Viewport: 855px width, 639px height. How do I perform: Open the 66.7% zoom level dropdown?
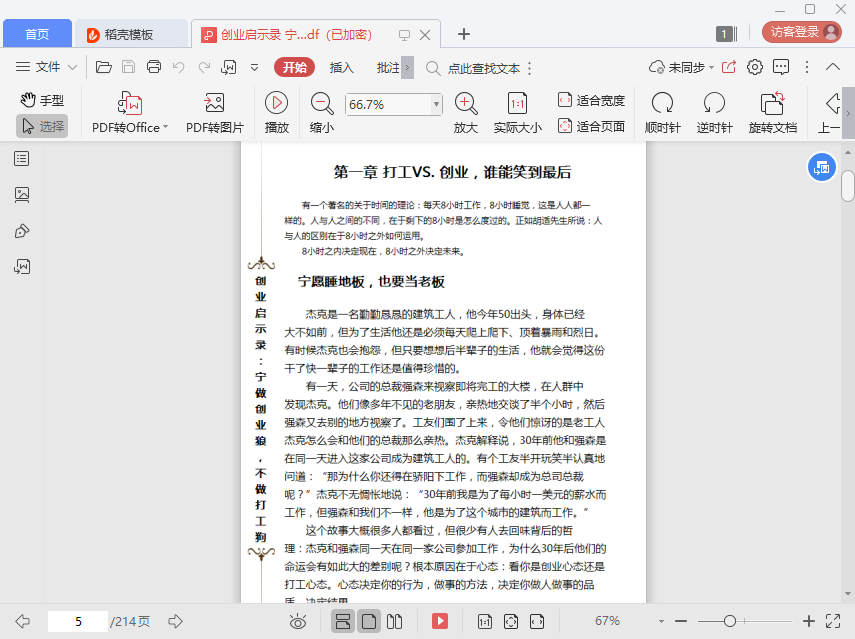[x=436, y=104]
